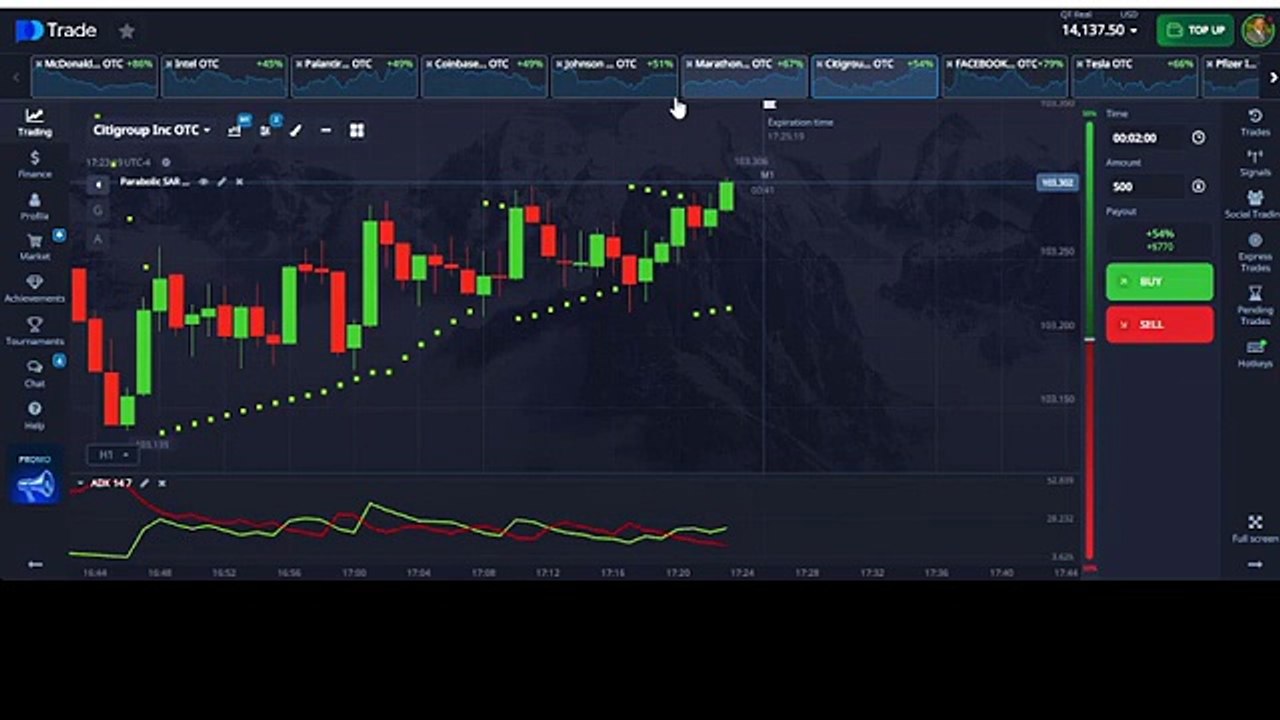
Task: Enter Full screen mode
Action: tap(1255, 529)
